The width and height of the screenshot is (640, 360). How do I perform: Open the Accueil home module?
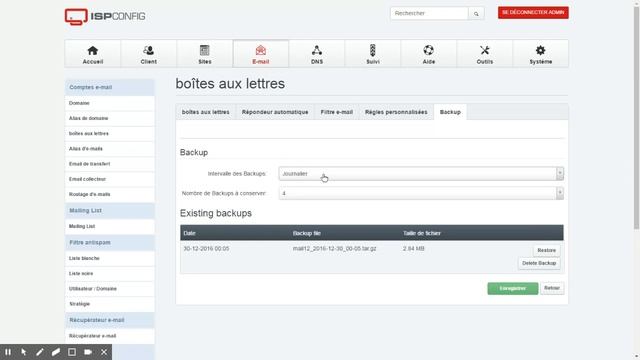point(93,54)
